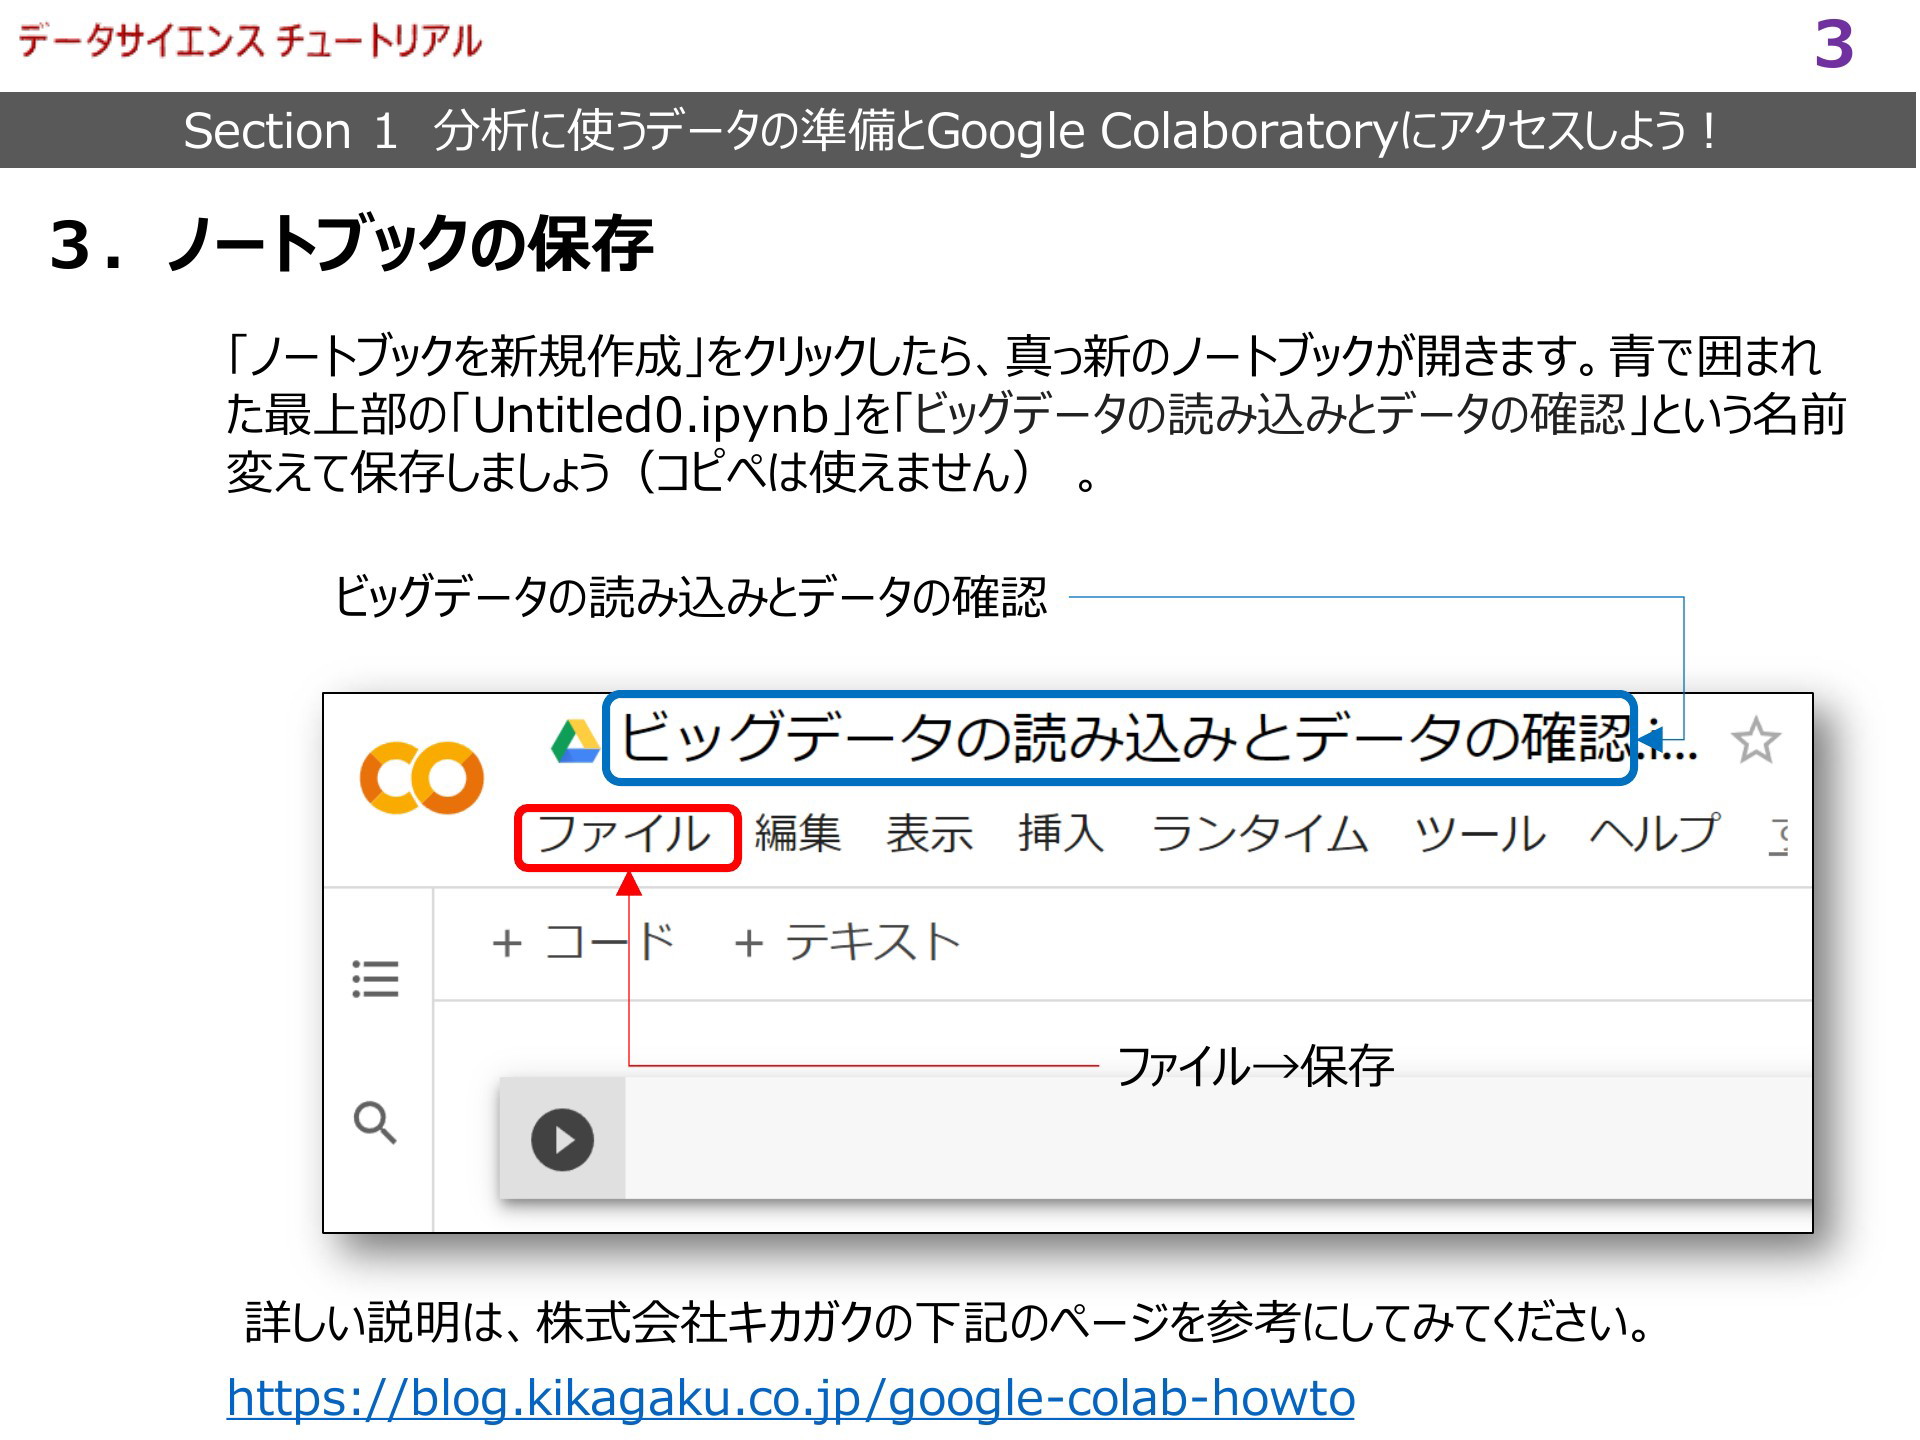Open the 挿入 menu
This screenshot has width=1920, height=1440.
tap(1061, 833)
